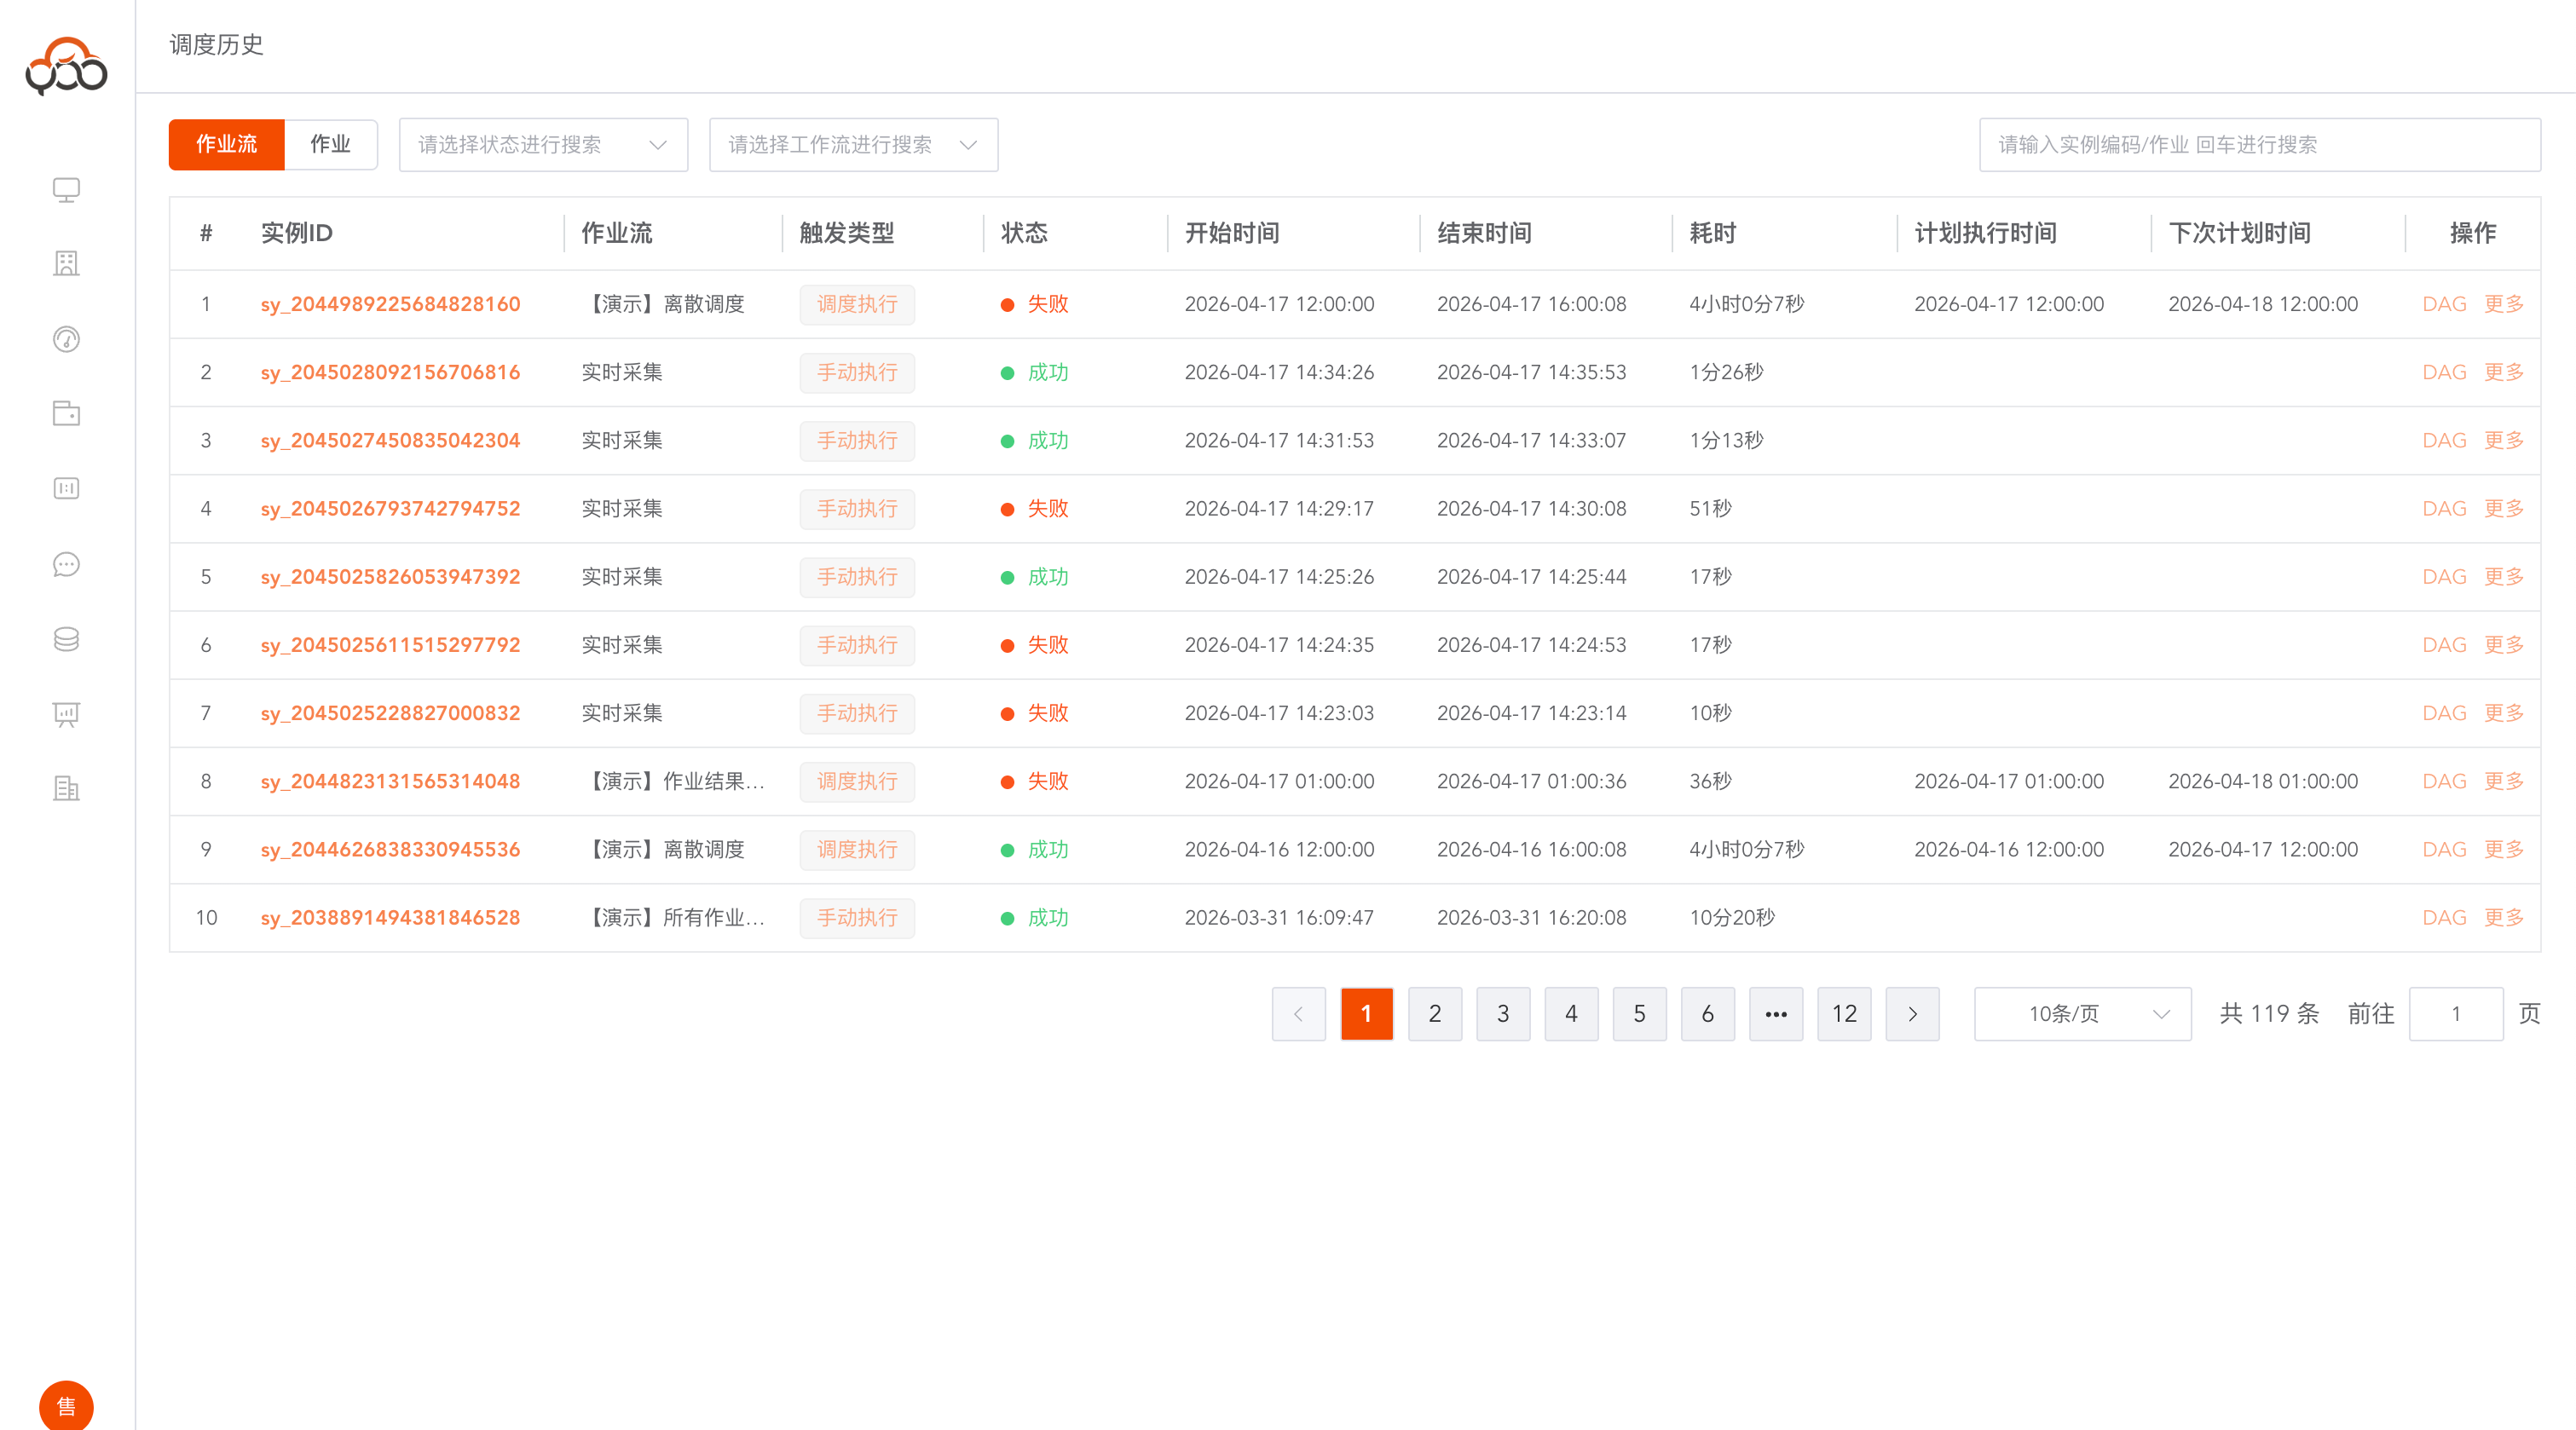The width and height of the screenshot is (2576, 1430).
Task: Focus the instance code search field
Action: (2259, 144)
